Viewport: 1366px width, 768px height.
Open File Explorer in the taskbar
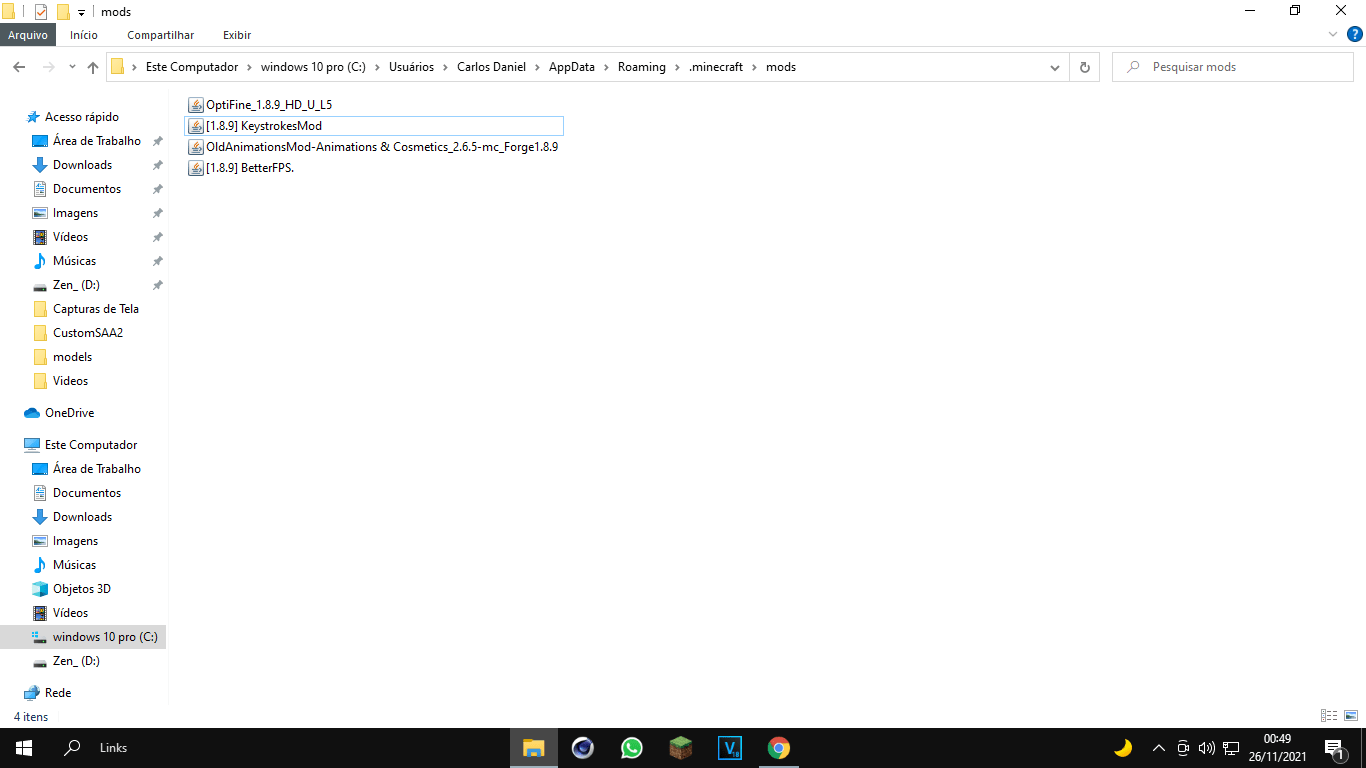pos(534,748)
